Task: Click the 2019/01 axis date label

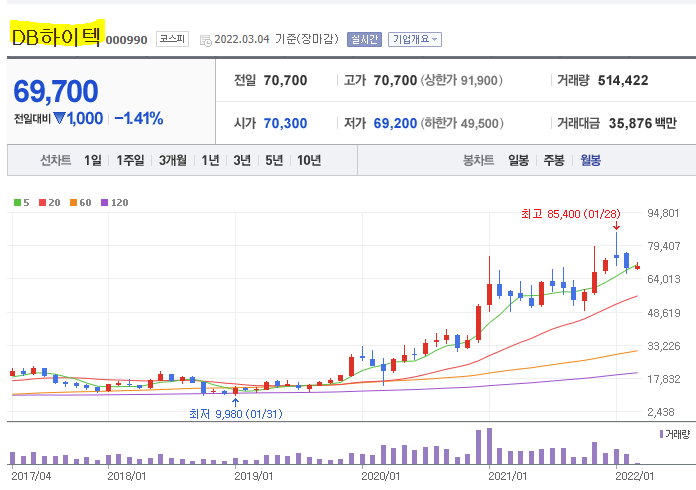Action: click(x=253, y=477)
